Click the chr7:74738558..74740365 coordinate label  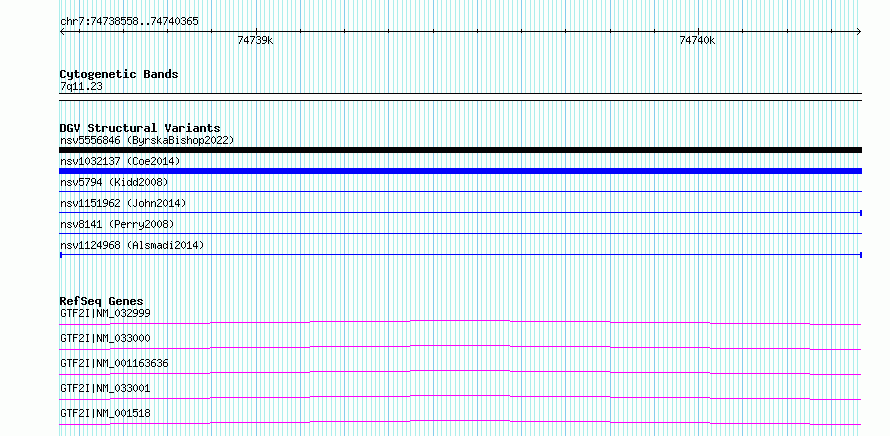pos(129,21)
